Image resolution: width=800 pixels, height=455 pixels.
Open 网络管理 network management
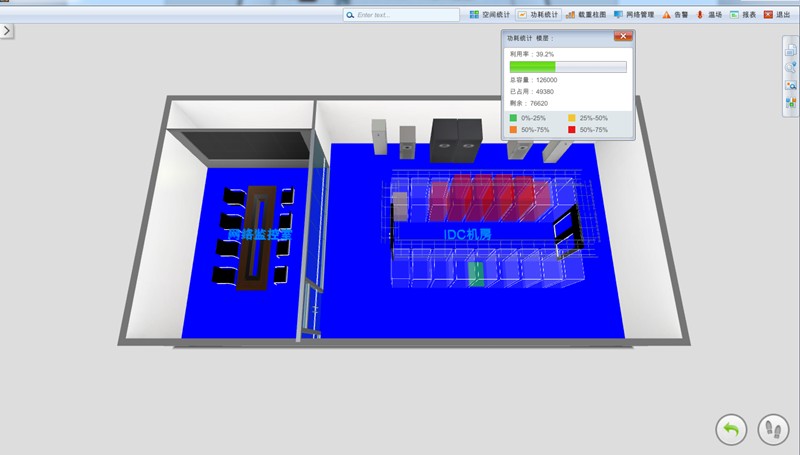pos(634,15)
